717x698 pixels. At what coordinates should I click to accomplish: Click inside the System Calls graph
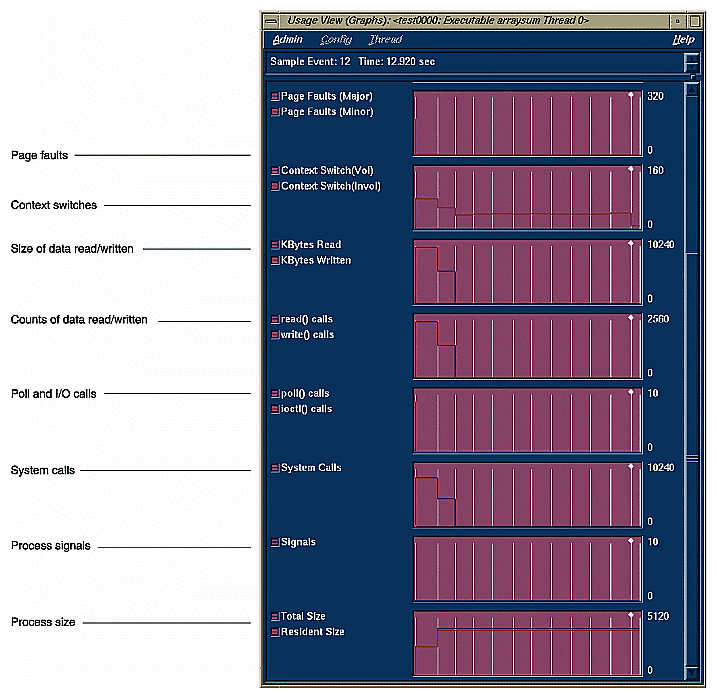pos(528,495)
